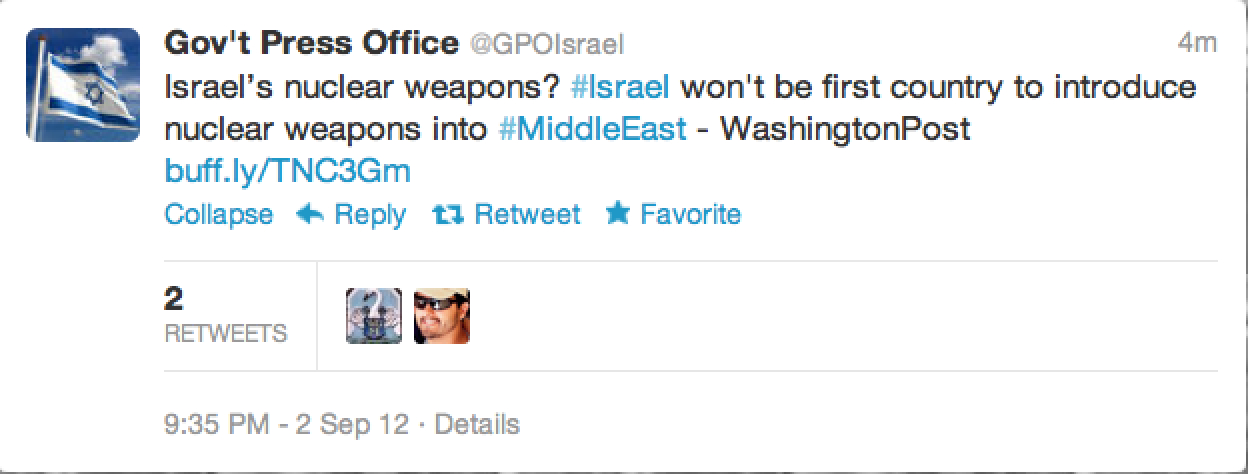The width and height of the screenshot is (1248, 474).
Task: Open tweet Details link
Action: click(x=477, y=423)
